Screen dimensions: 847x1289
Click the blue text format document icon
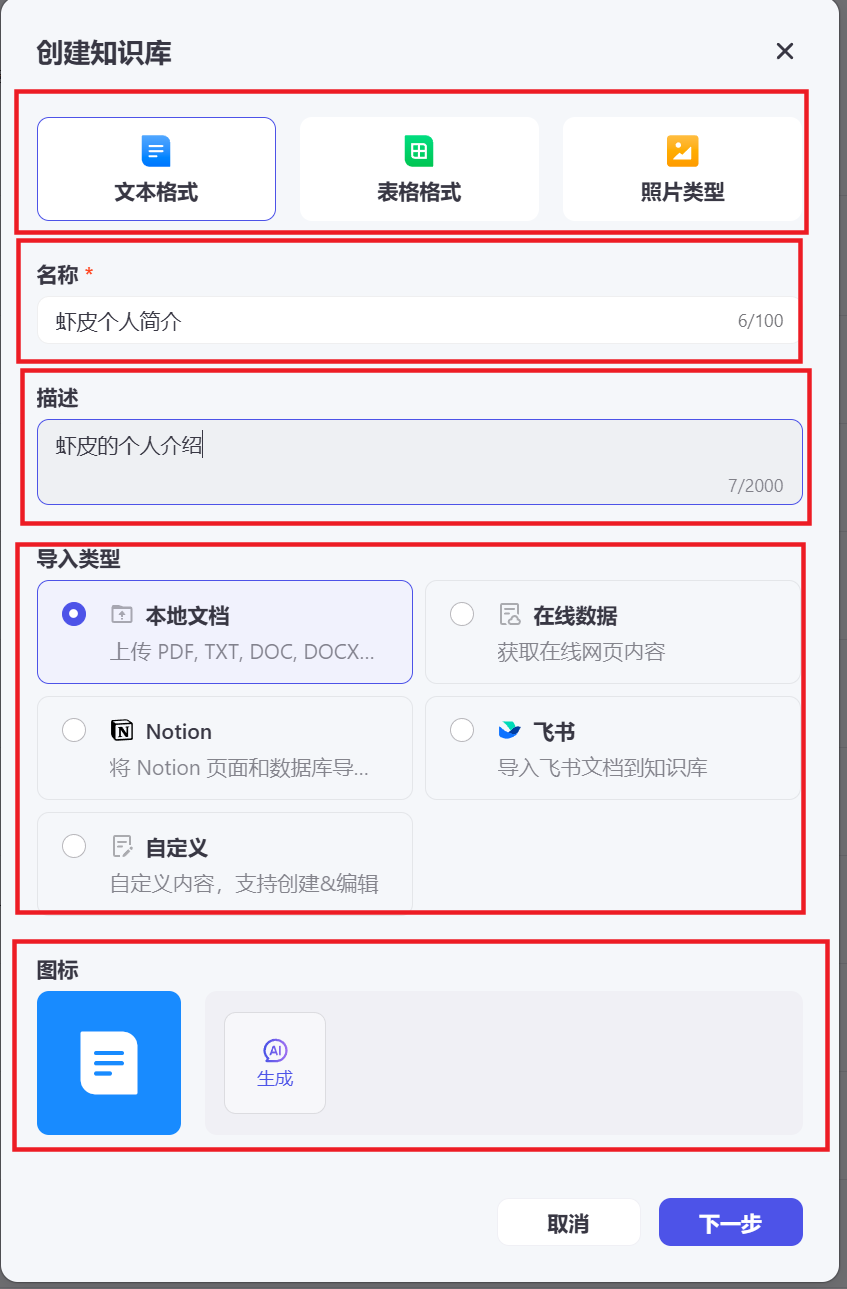pyautogui.click(x=156, y=151)
